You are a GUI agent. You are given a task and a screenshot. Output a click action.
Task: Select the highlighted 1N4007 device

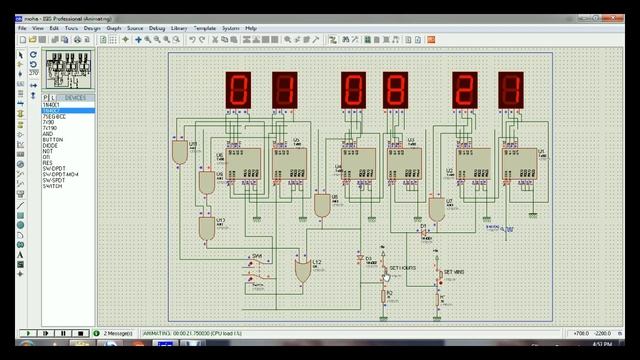coord(68,111)
